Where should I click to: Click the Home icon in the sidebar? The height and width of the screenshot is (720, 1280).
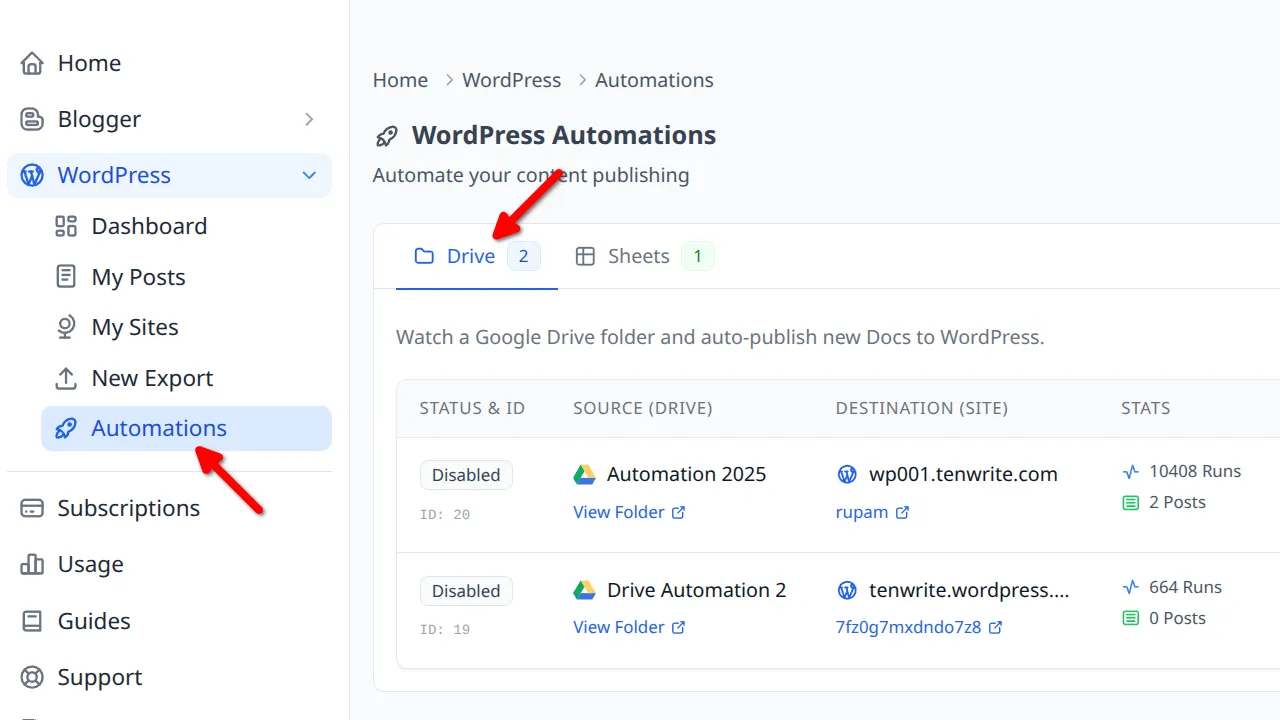click(x=32, y=62)
